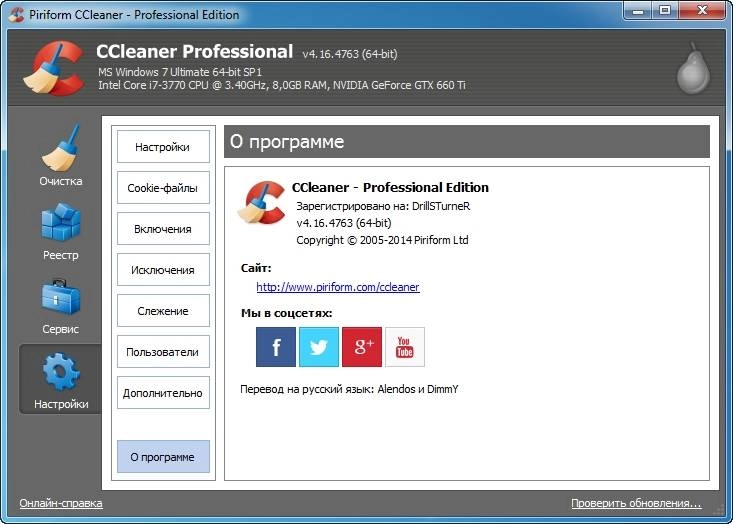Open the Сервис tools section
The image size is (733, 524).
pos(60,307)
